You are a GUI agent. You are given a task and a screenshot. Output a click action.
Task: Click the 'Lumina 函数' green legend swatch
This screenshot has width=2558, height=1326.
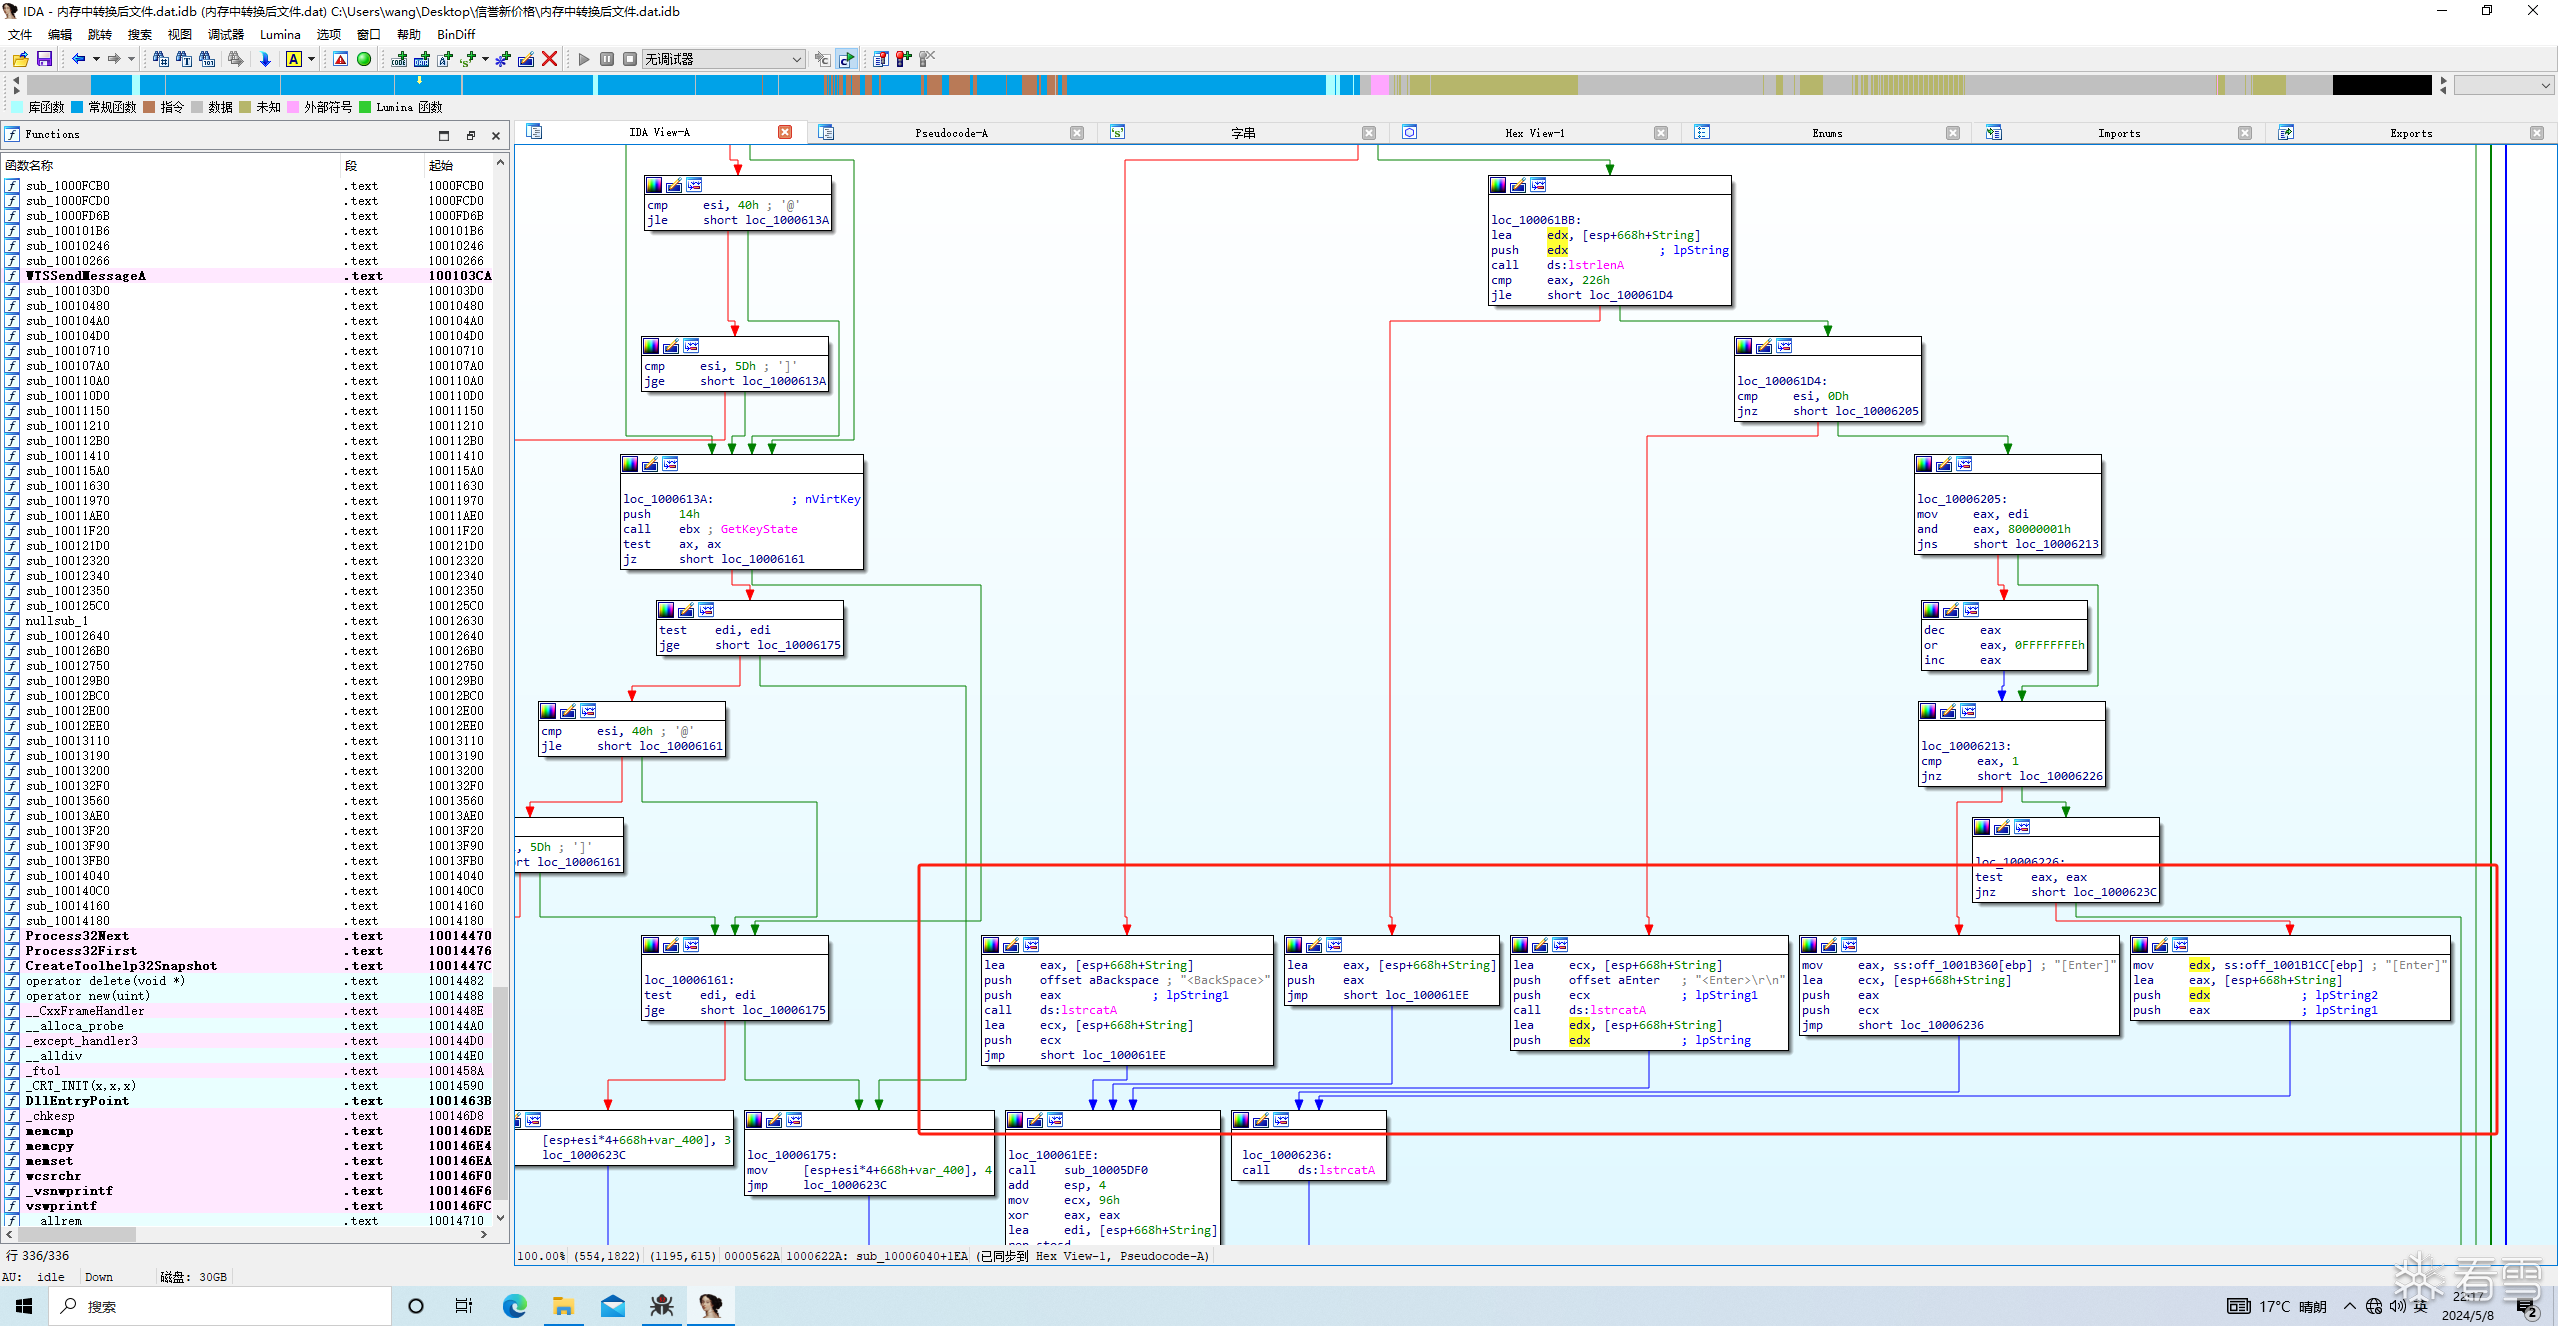click(x=365, y=107)
